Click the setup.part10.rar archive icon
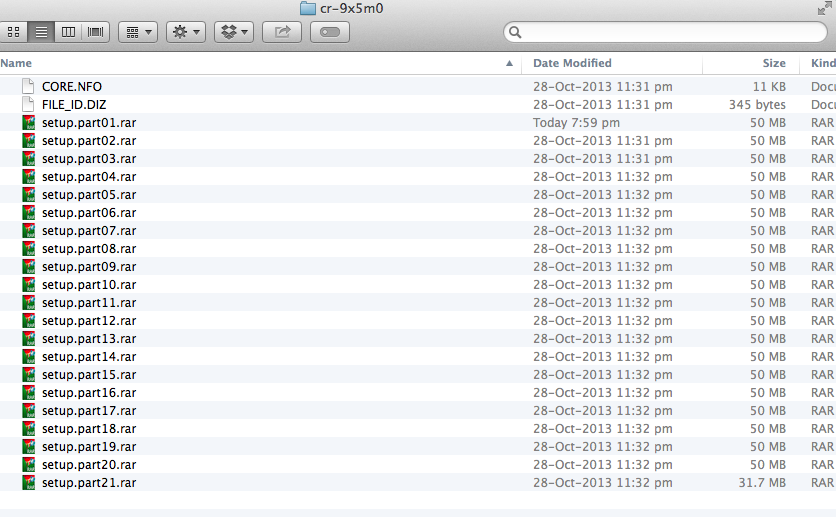Viewport: 836px width, 517px height. tap(29, 285)
